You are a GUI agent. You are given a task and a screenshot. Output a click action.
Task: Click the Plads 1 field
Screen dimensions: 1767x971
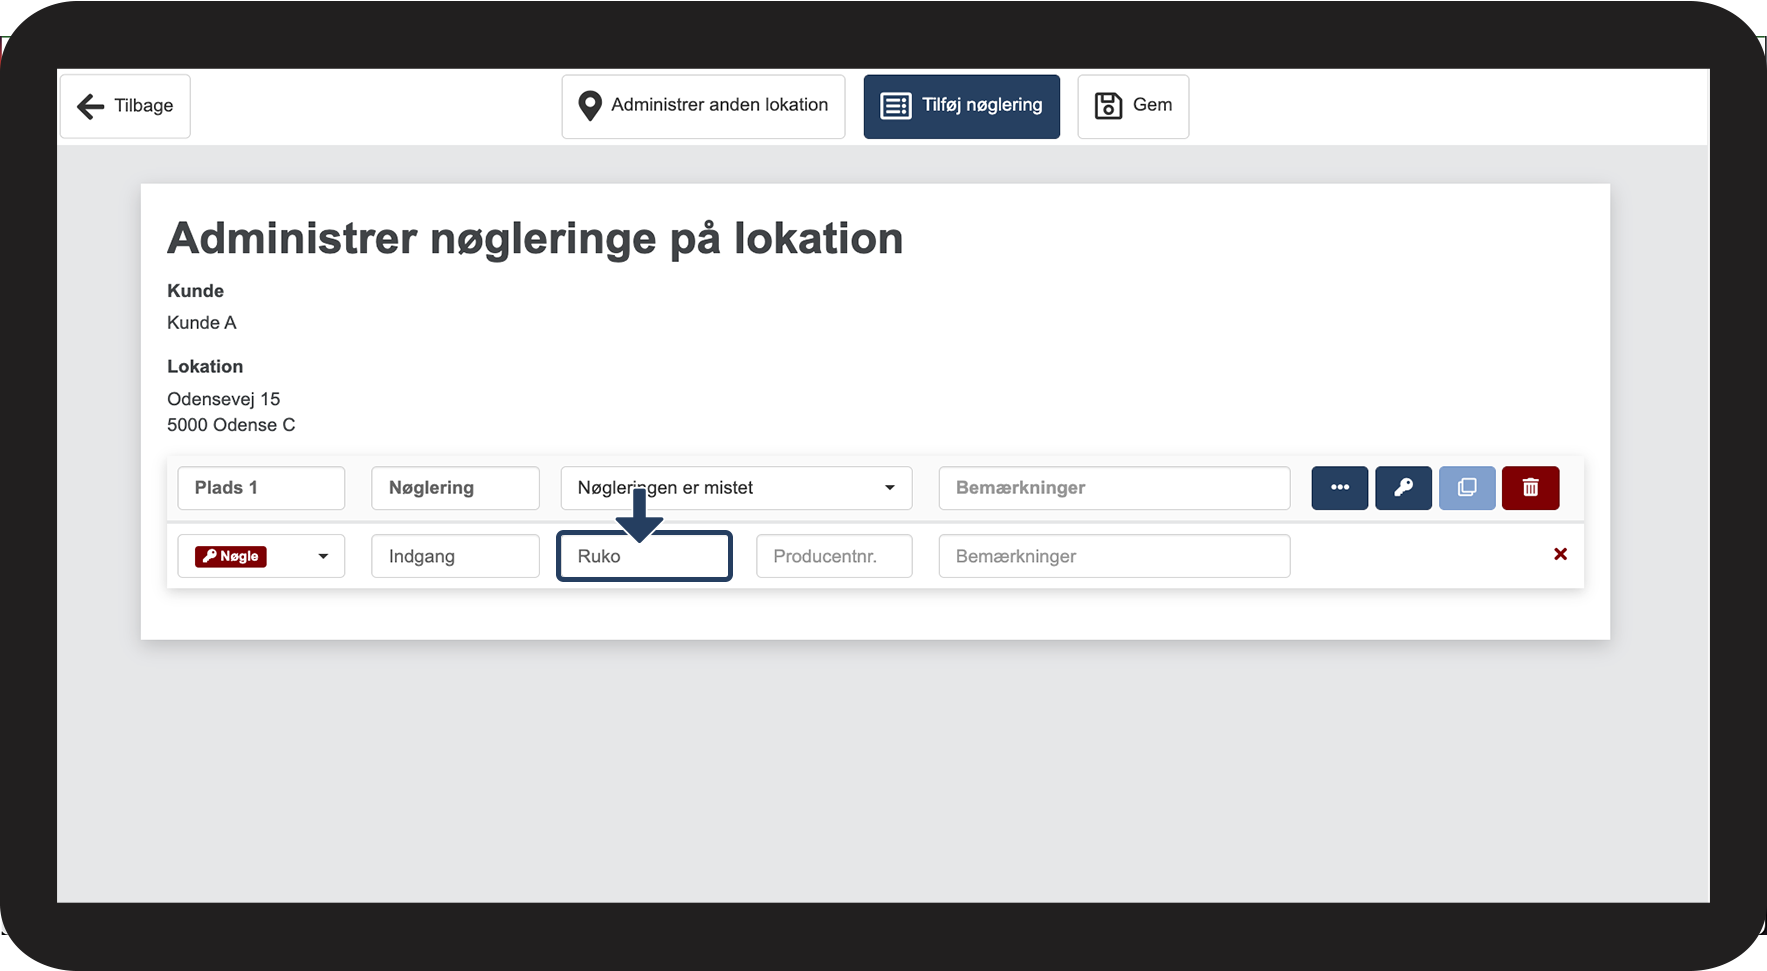[x=261, y=488]
